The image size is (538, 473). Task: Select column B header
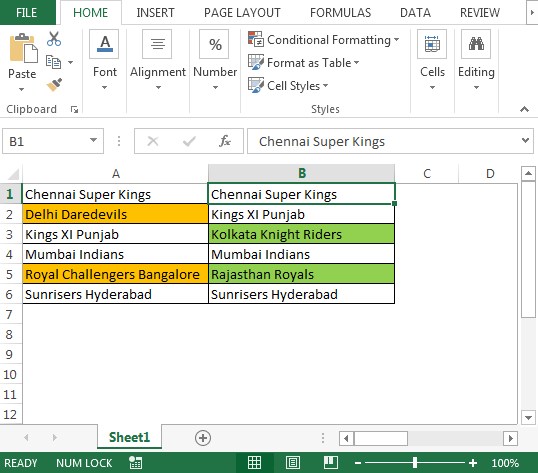point(301,174)
